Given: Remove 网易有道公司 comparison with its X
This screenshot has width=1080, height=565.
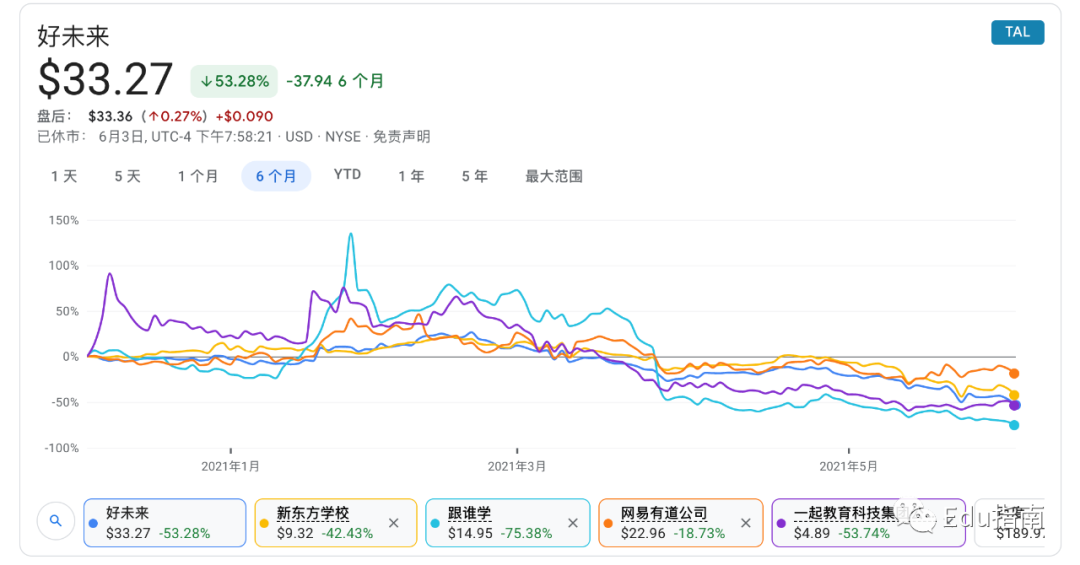Looking at the screenshot, I should [745, 523].
